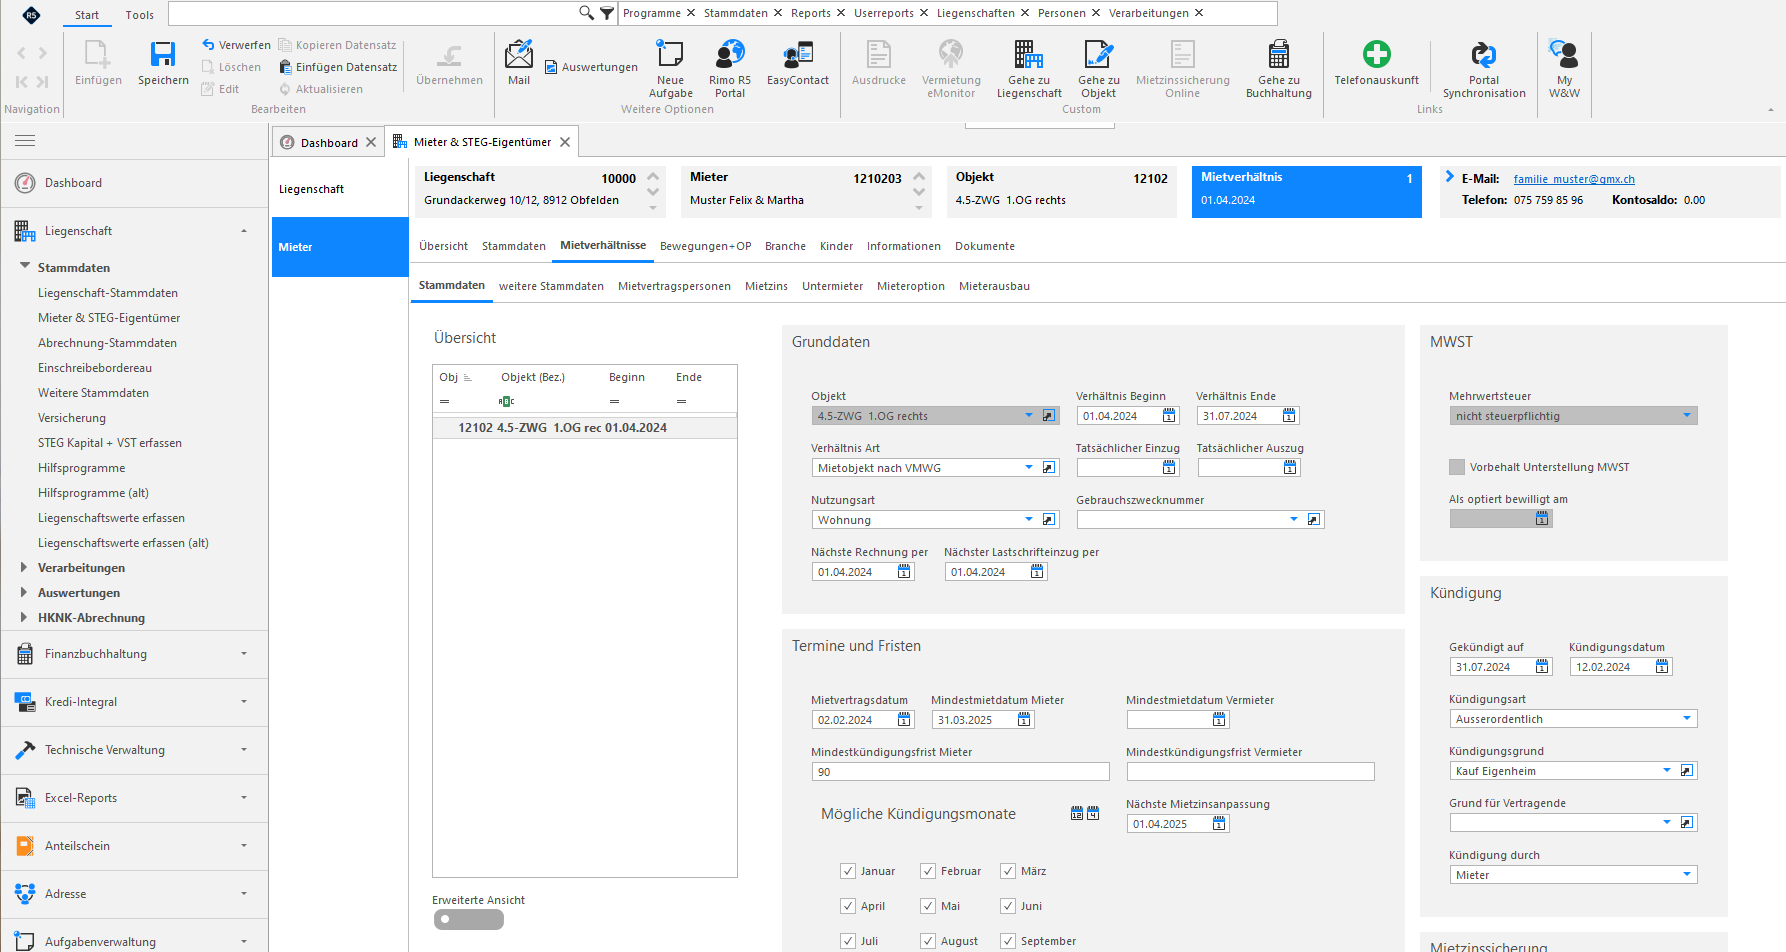Viewport: 1786px width, 952px height.
Task: Close the Mieter & STEG-Eigentümer tab
Action: (565, 142)
